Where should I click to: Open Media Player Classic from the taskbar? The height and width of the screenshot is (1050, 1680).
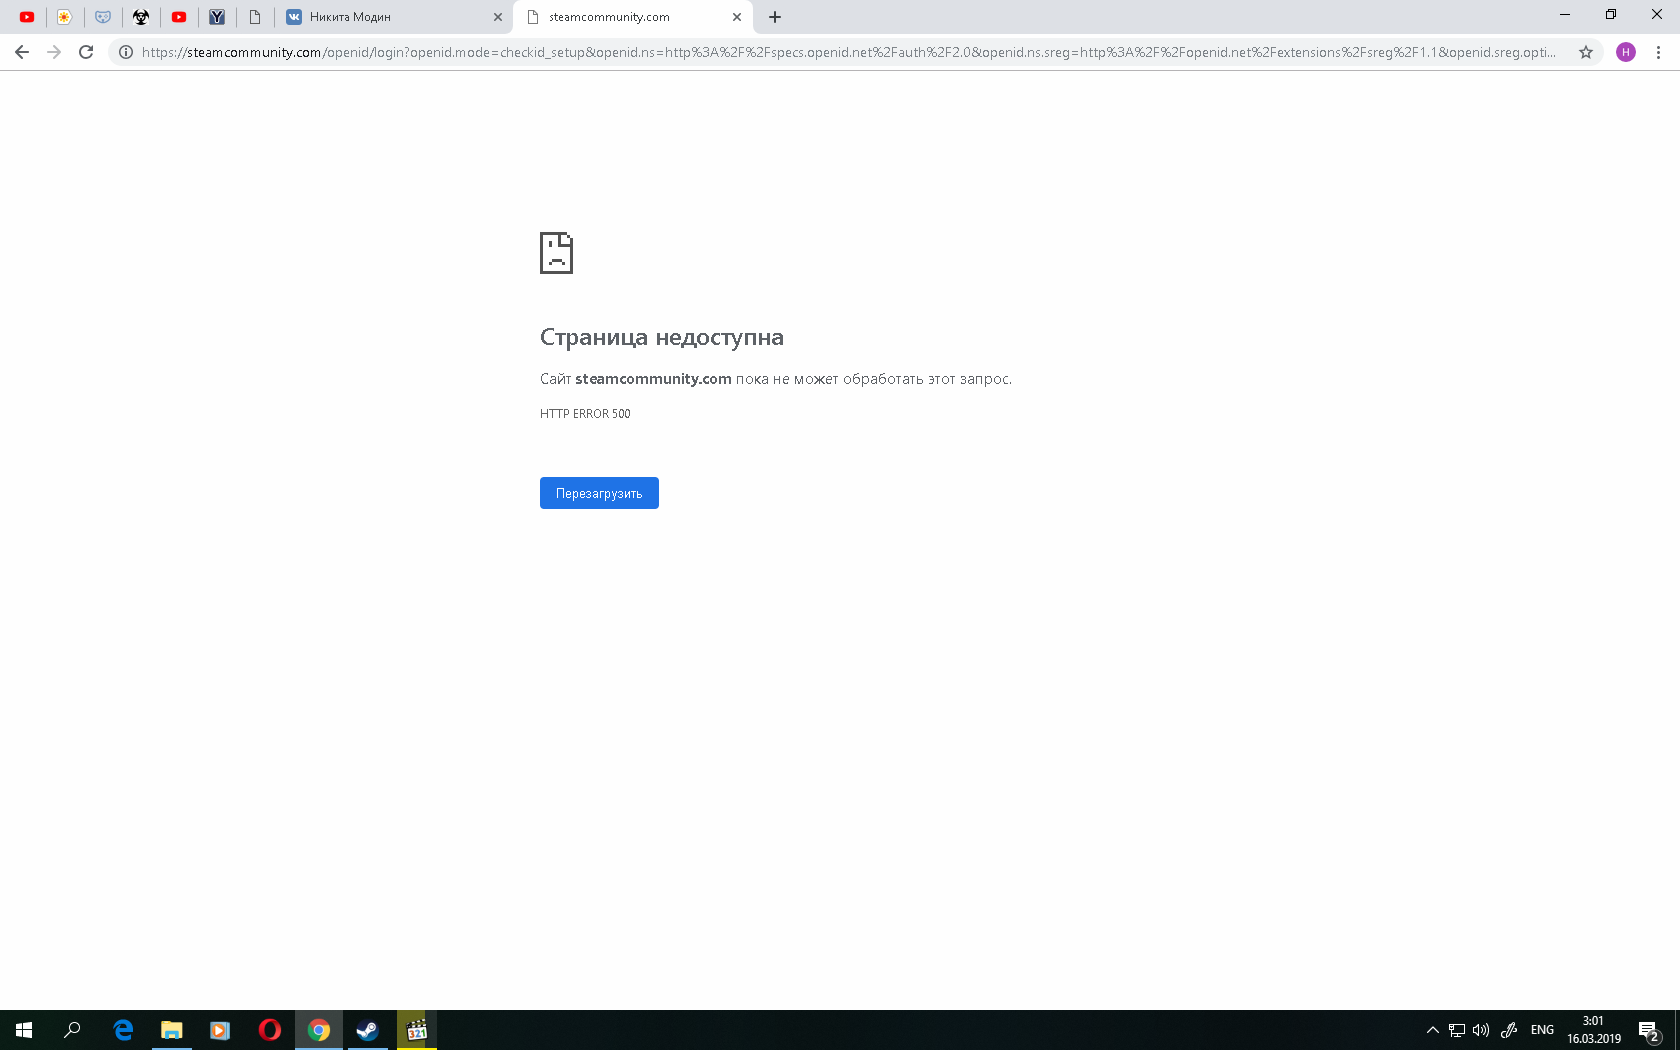point(417,1030)
